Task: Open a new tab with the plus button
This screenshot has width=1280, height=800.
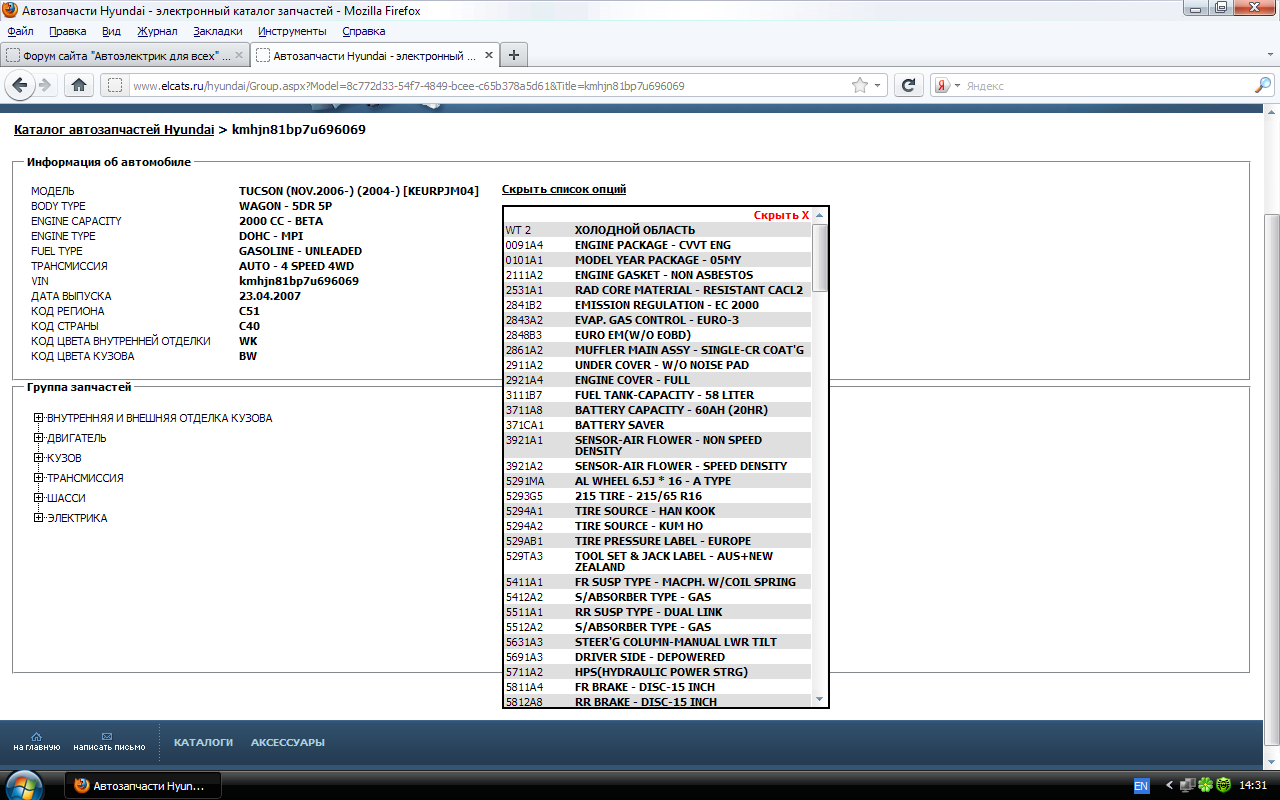Action: tap(514, 55)
